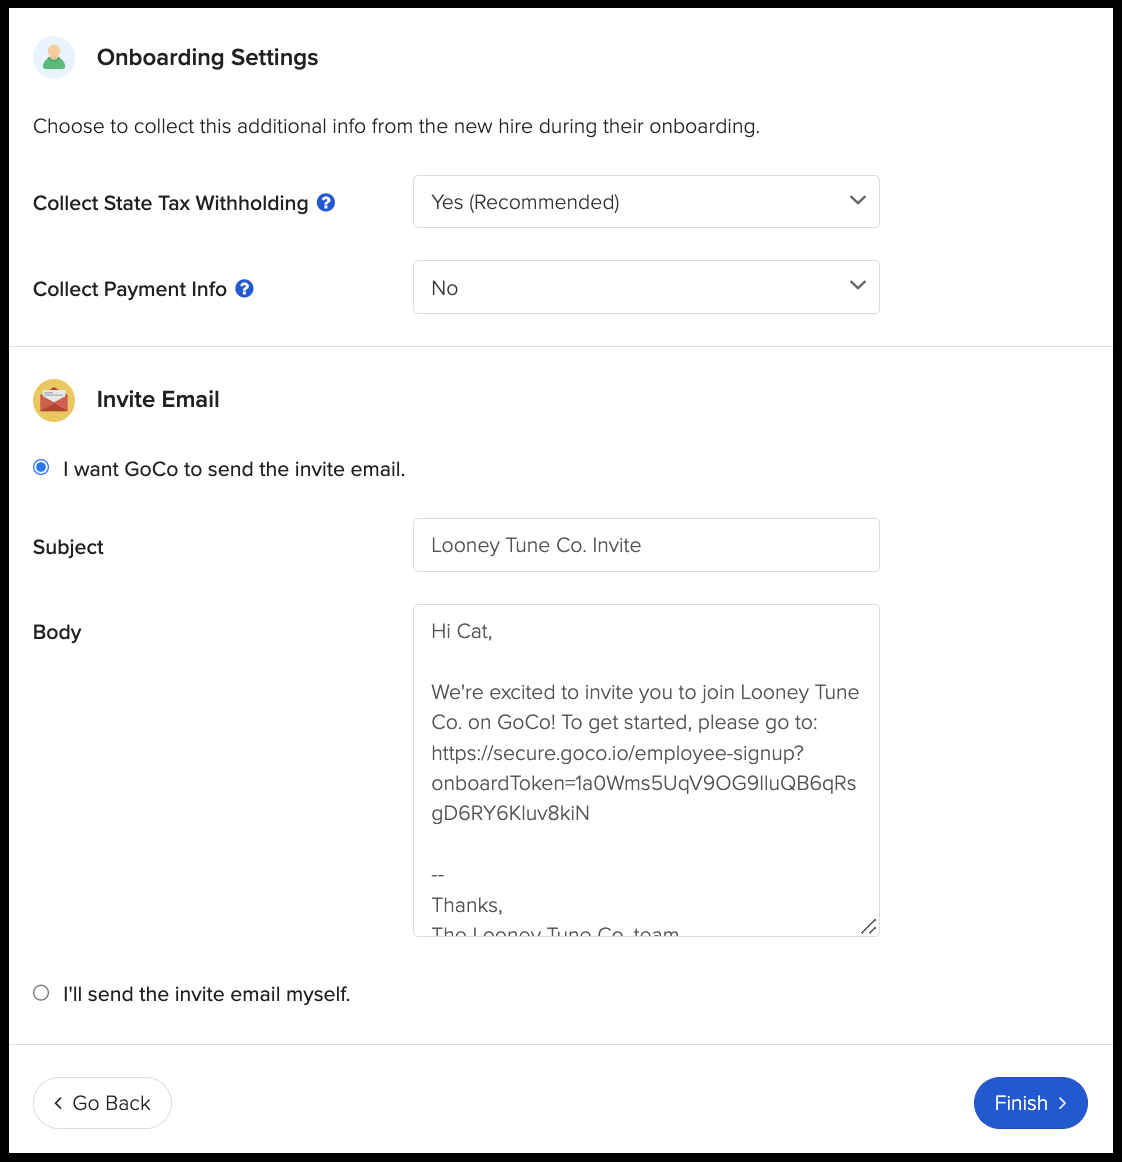Click the Subject field label
Screen dimensions: 1122x1162
point(68,547)
